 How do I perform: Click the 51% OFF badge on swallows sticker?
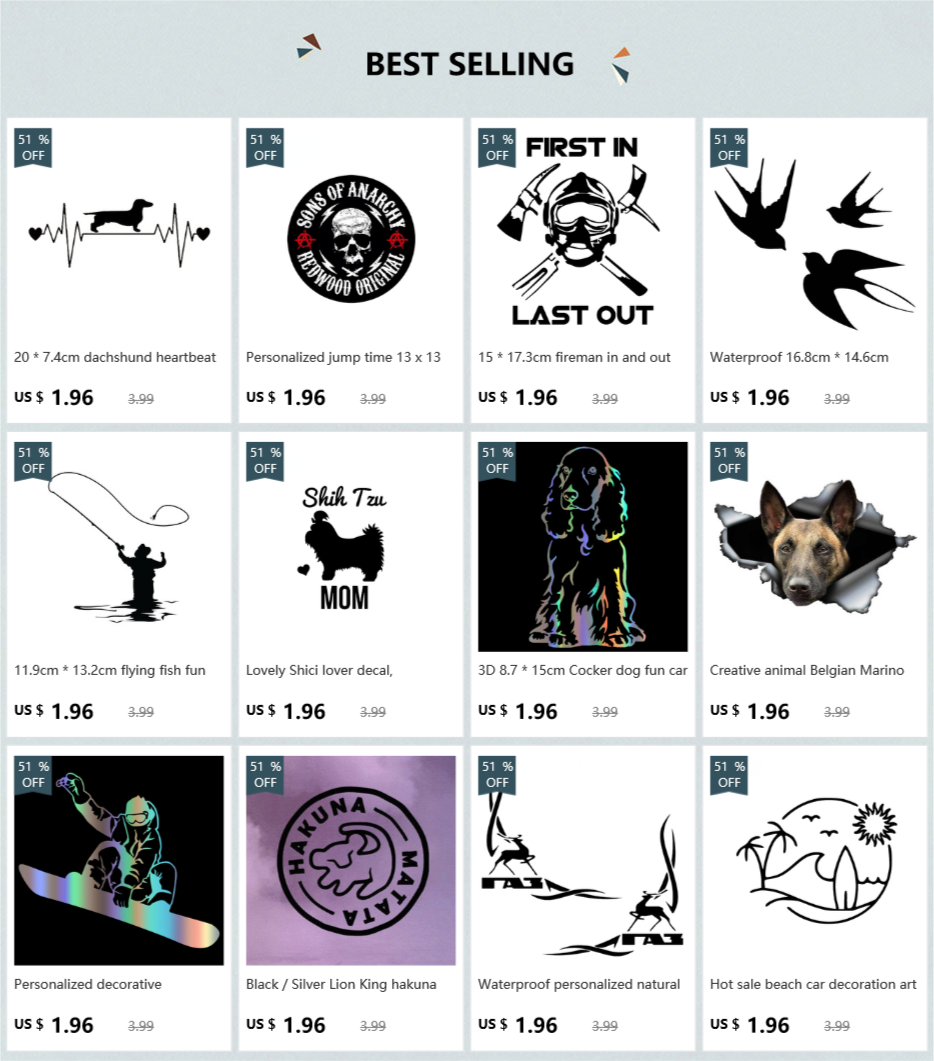coord(729,148)
